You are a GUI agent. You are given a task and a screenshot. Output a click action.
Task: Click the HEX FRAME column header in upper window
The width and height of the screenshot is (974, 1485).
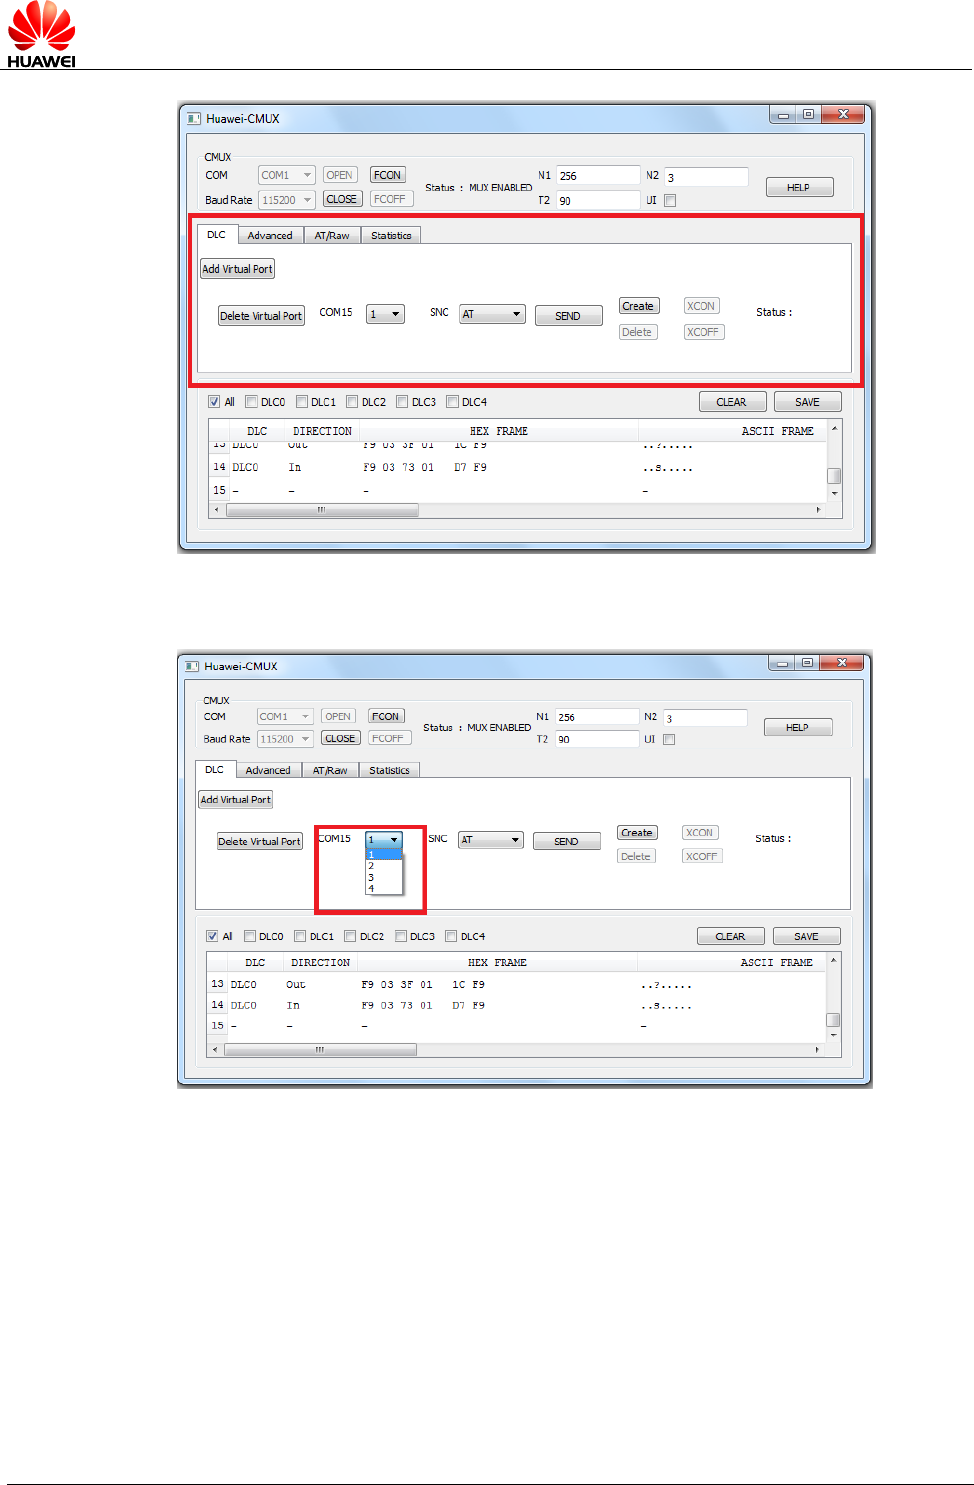(499, 431)
